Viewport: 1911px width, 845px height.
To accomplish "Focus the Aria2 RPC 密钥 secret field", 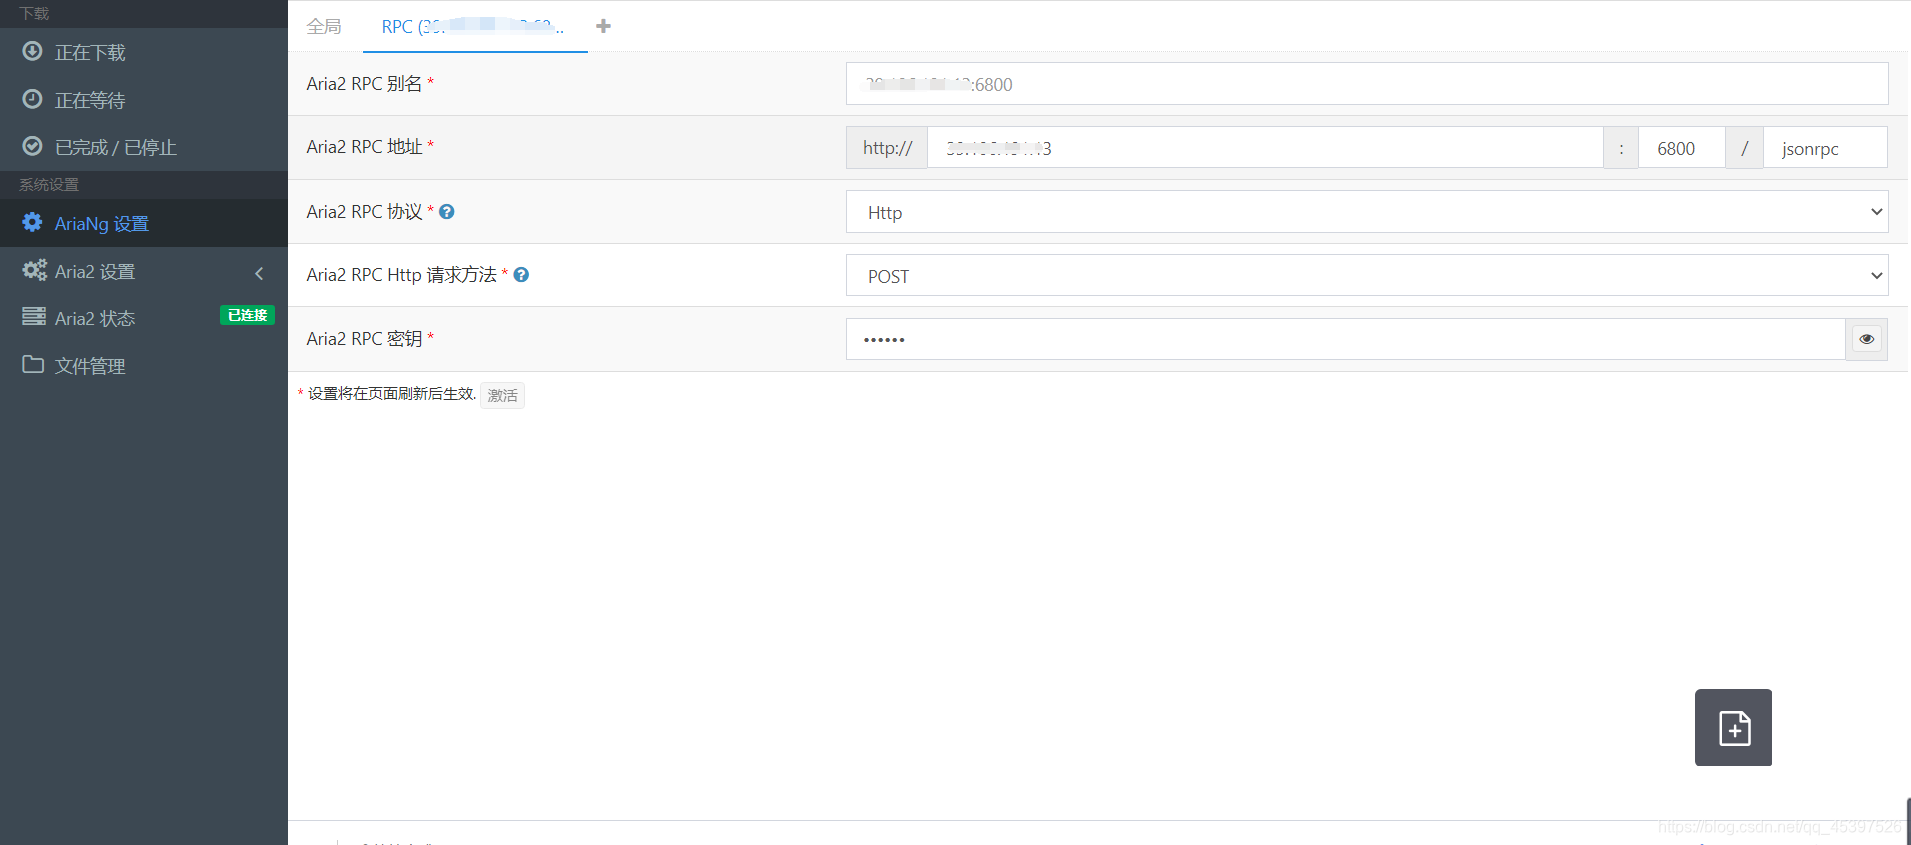I will point(1345,339).
